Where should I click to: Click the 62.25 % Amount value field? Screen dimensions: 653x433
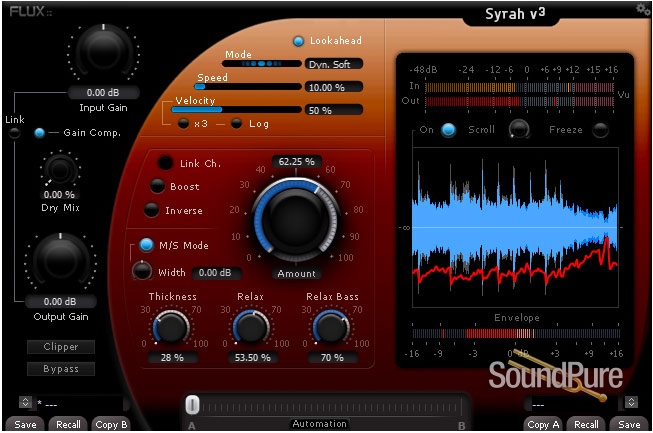pos(297,162)
